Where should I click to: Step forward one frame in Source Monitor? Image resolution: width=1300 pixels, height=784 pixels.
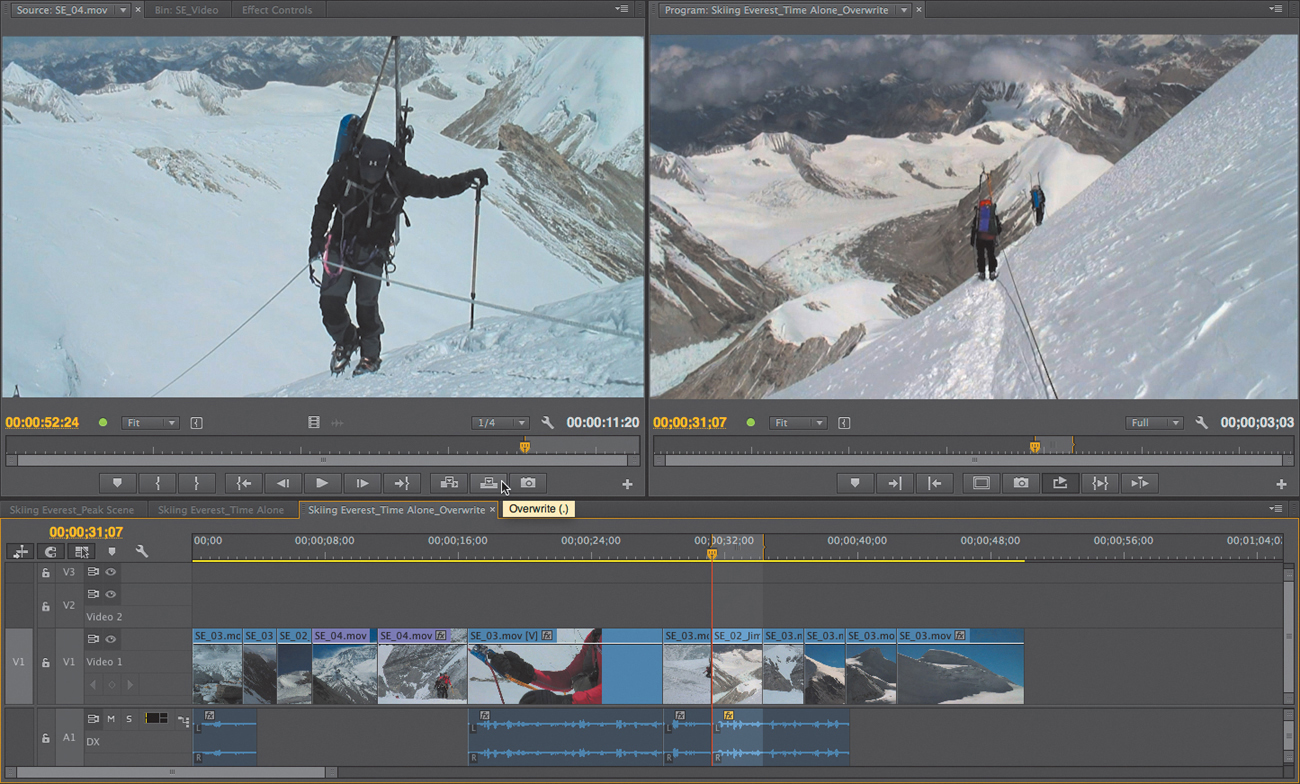(362, 483)
